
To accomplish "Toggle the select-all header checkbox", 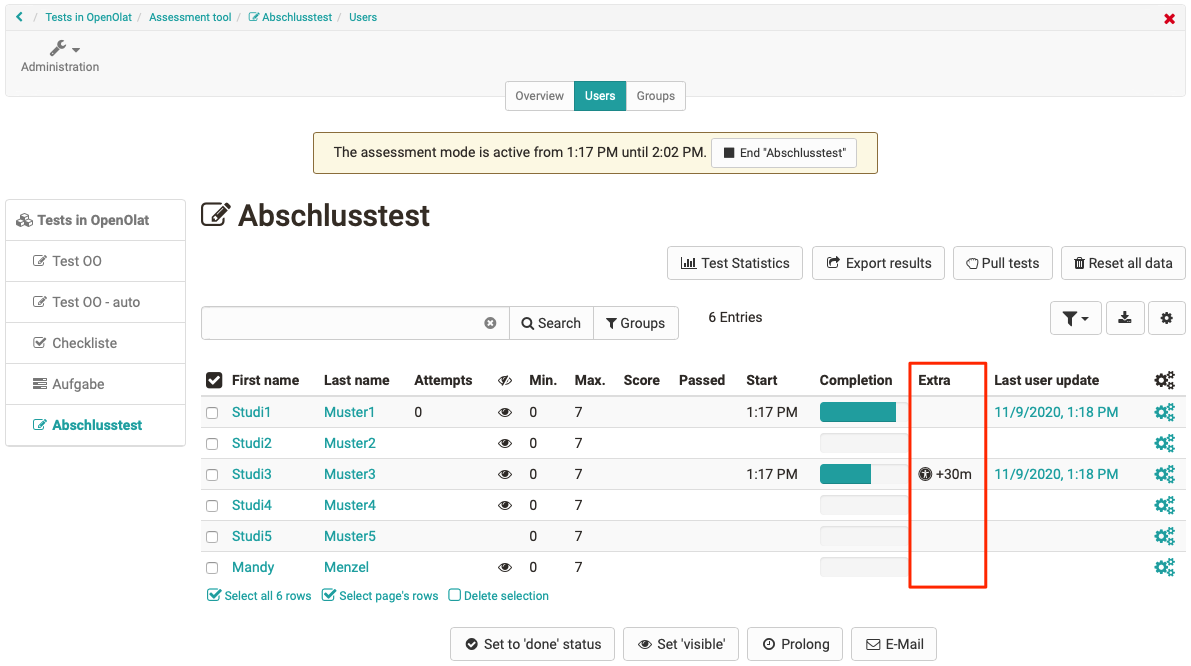I will (214, 380).
